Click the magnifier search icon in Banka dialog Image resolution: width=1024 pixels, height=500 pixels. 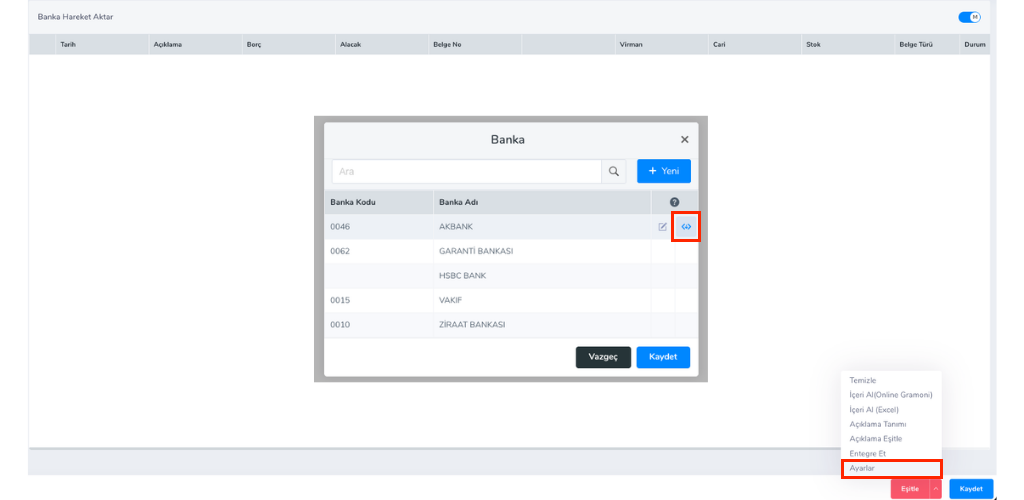click(x=615, y=171)
